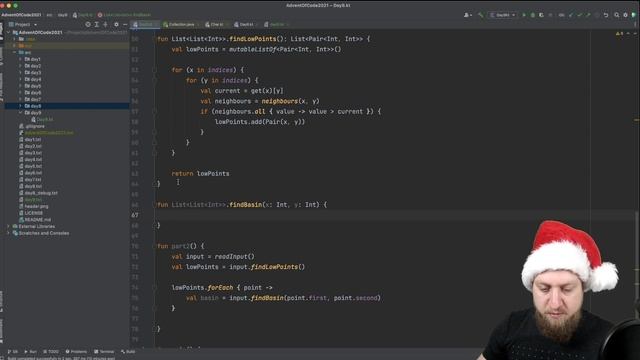Open the Build tool window
The image size is (640, 360).
point(128,351)
